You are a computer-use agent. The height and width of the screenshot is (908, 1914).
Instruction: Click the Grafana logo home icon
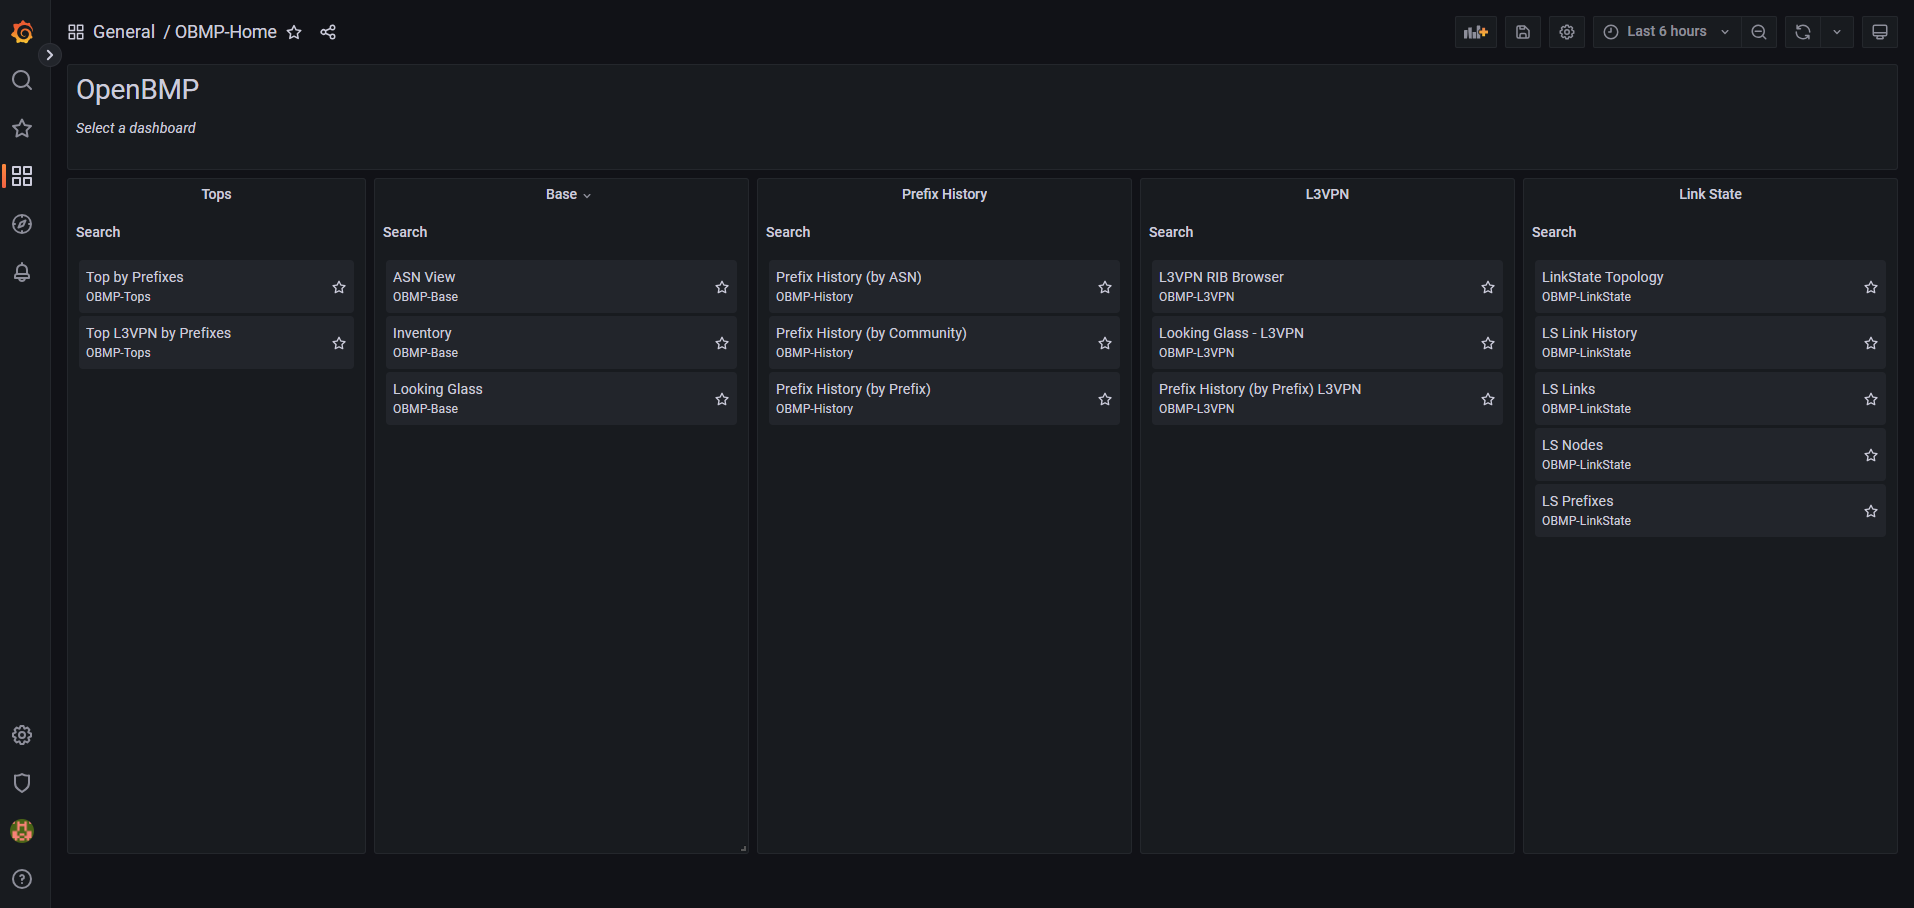click(22, 32)
